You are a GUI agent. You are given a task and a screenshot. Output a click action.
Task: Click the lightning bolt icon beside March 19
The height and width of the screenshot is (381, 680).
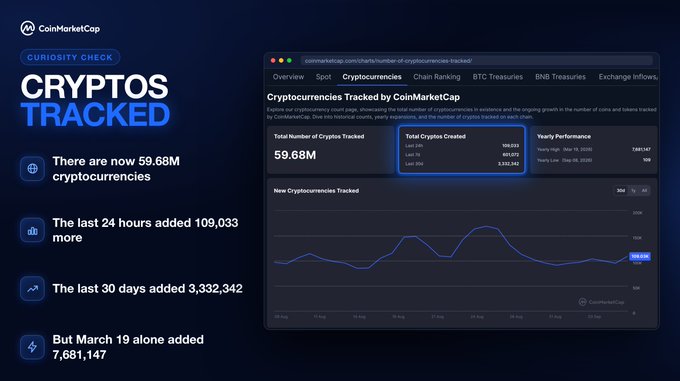[32, 347]
